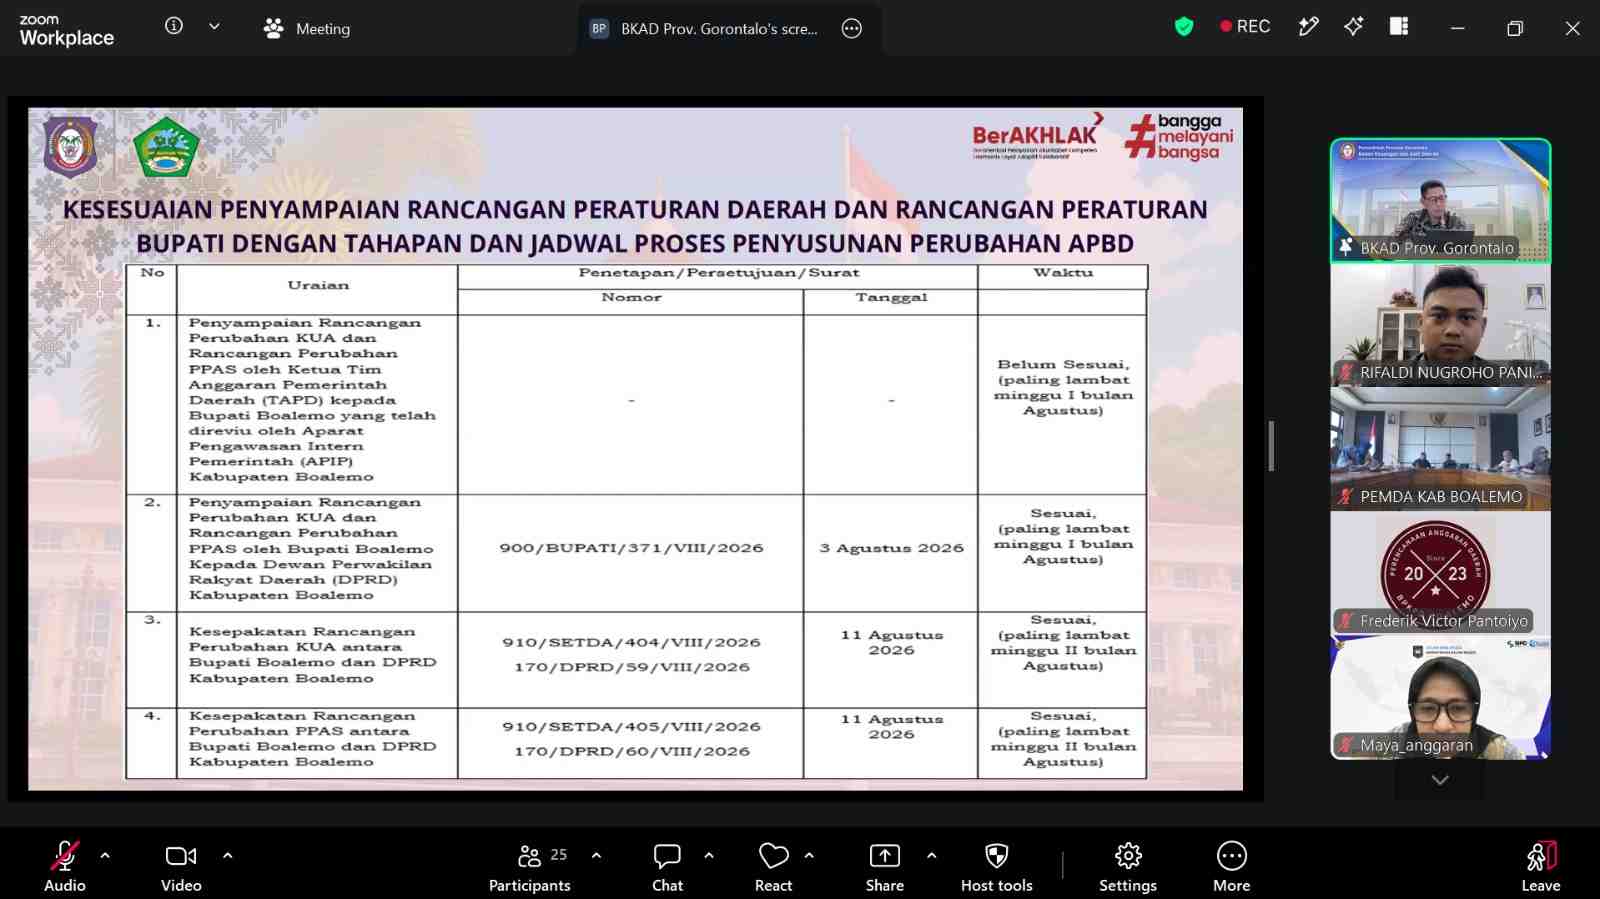Image resolution: width=1600 pixels, height=899 pixels.
Task: Open the Participants panel
Action: tap(530, 866)
